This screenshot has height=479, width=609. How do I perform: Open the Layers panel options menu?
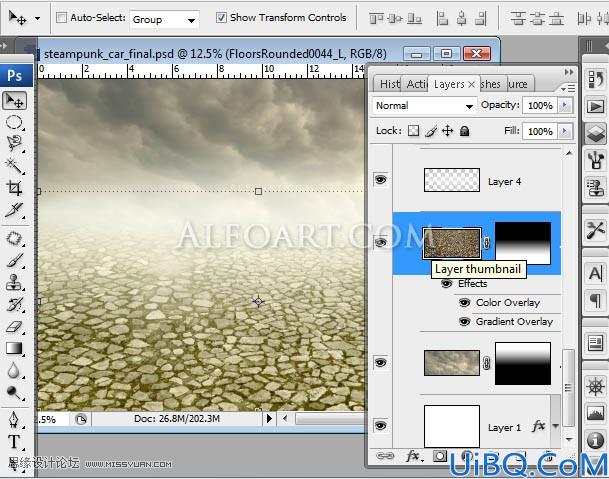[x=568, y=89]
